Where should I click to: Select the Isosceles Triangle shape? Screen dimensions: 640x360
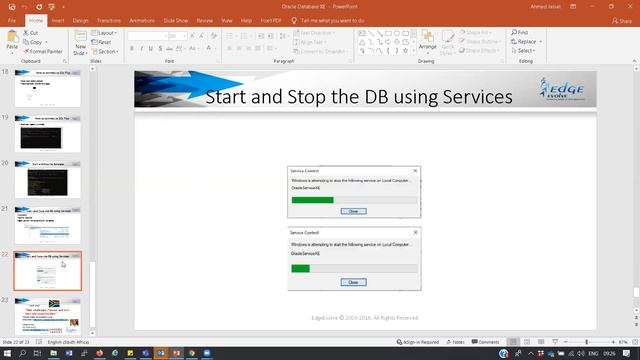click(x=362, y=42)
